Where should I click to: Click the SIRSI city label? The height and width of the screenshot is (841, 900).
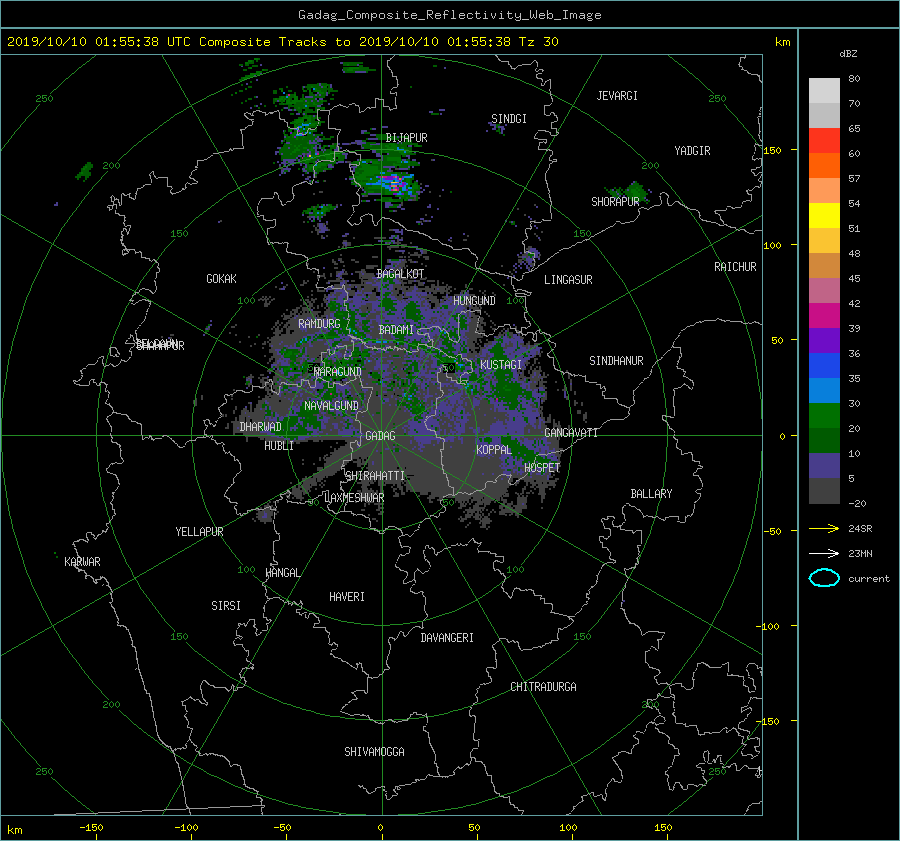tap(226, 606)
